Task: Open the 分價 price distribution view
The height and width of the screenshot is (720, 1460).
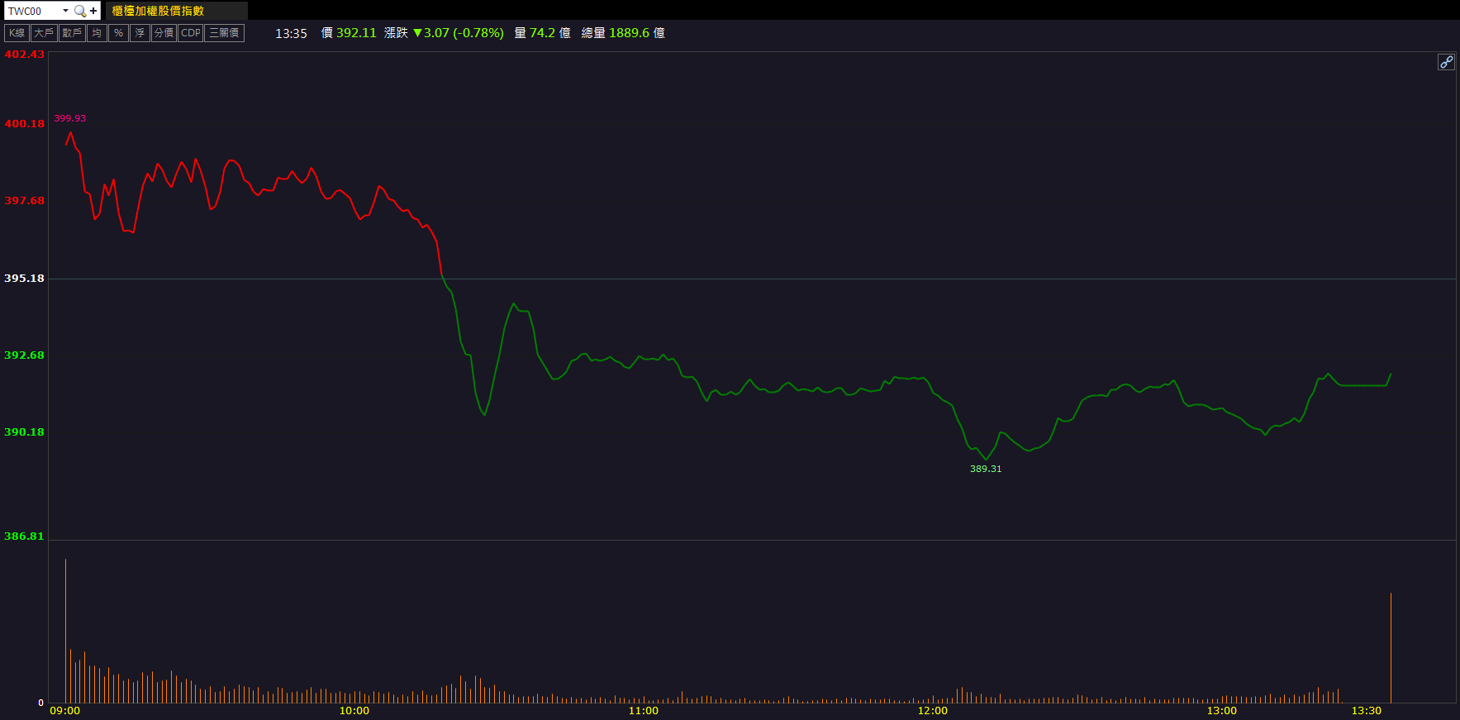Action: pyautogui.click(x=164, y=33)
